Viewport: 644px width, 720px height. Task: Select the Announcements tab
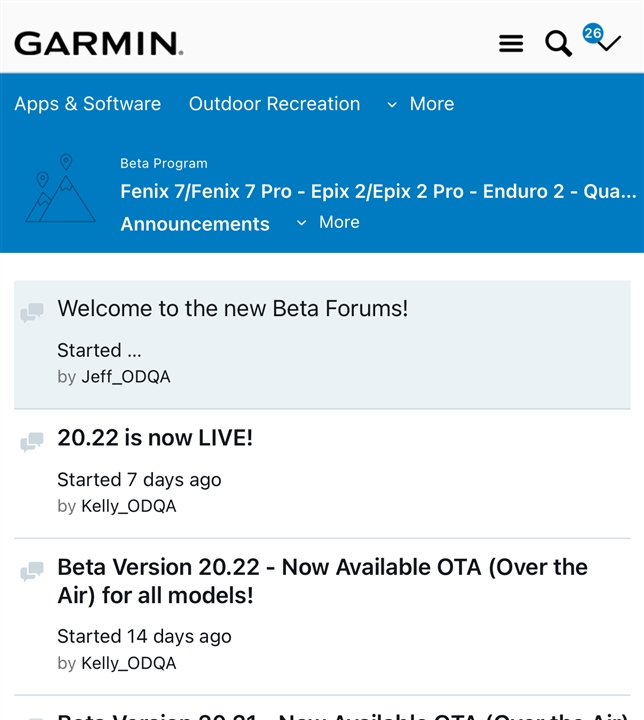(x=195, y=224)
